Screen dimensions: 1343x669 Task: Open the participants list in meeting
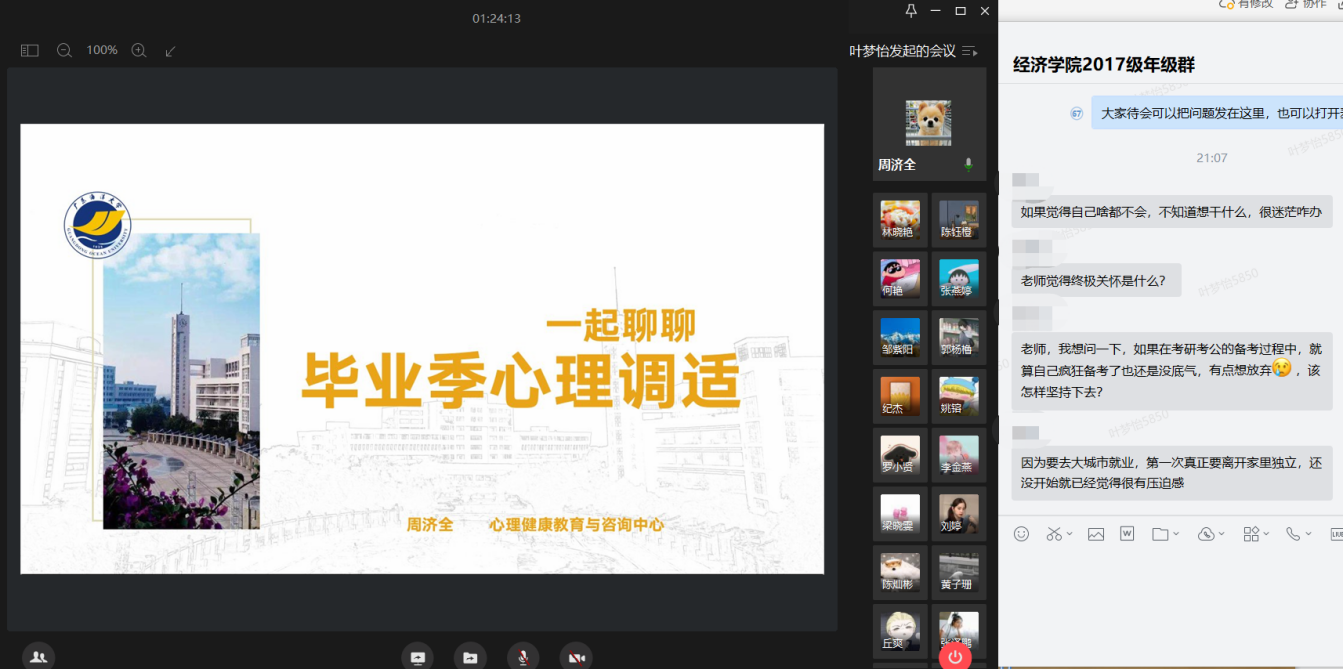[38, 656]
